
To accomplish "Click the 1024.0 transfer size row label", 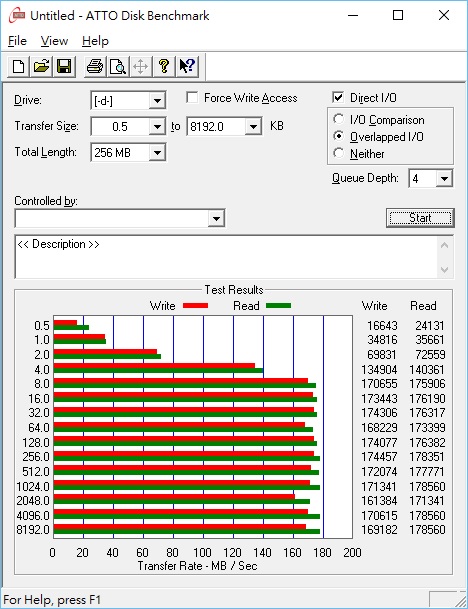I will (x=33, y=486).
